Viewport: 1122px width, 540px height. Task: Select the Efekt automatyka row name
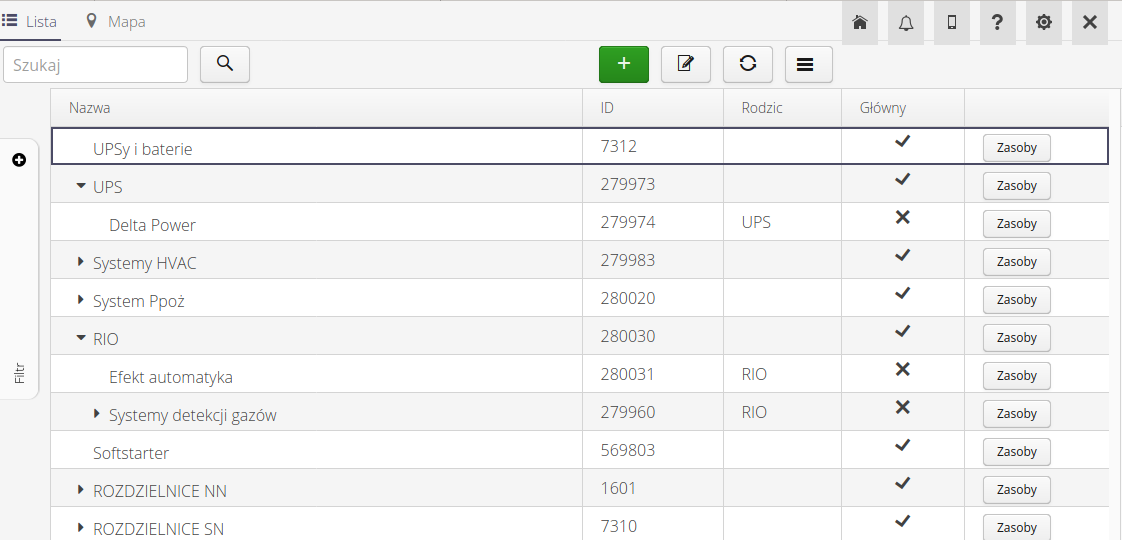[171, 377]
